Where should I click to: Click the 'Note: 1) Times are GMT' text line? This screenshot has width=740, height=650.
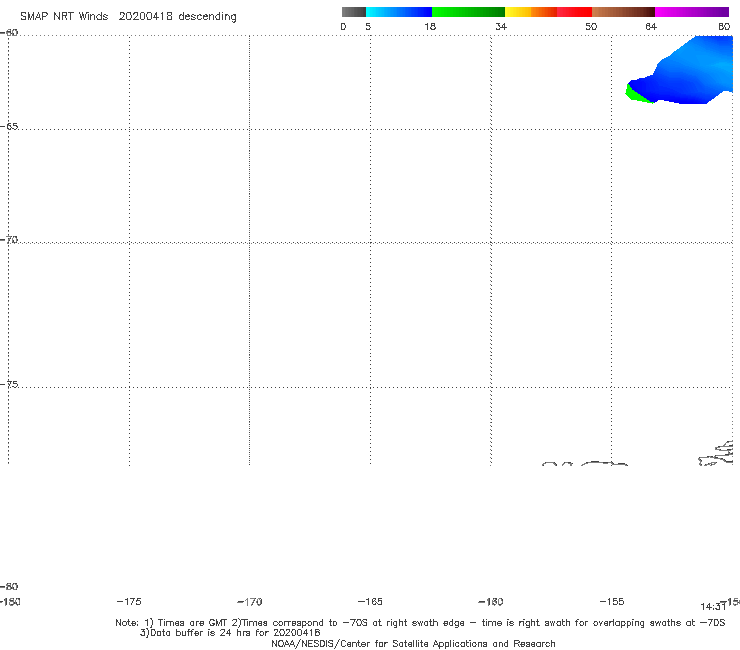pos(420,623)
